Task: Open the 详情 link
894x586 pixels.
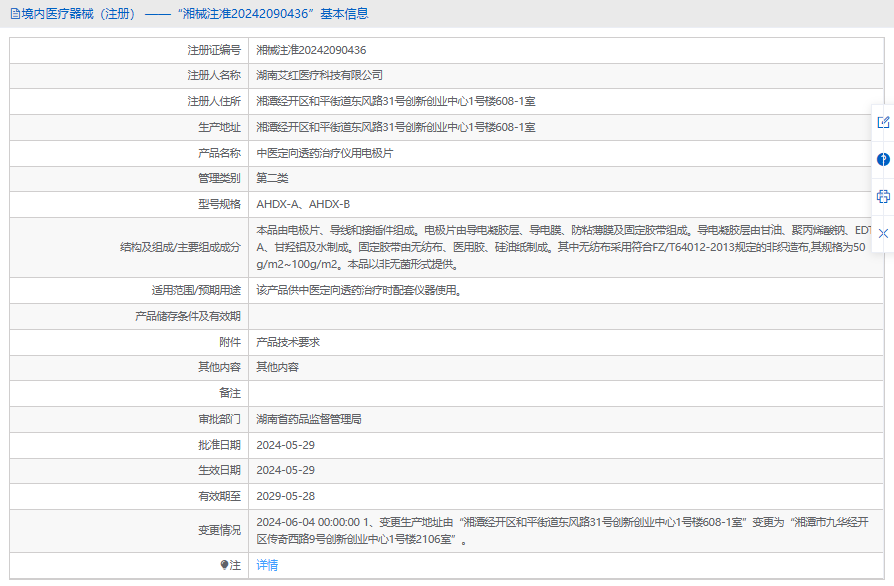Action: (x=267, y=565)
